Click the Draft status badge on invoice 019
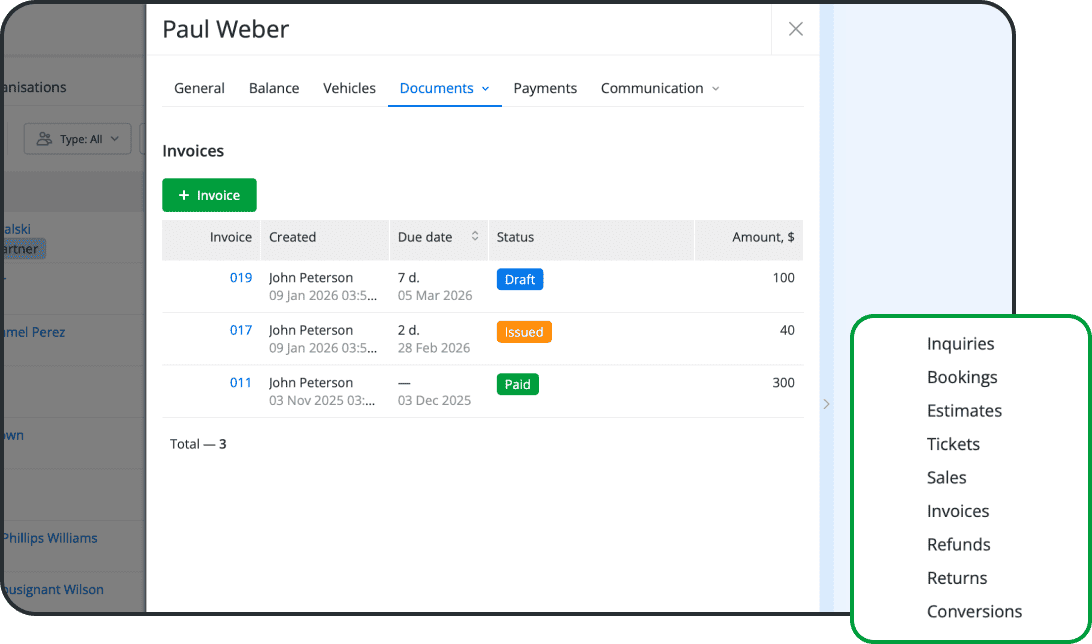Image resolution: width=1092 pixels, height=644 pixels. pos(519,279)
